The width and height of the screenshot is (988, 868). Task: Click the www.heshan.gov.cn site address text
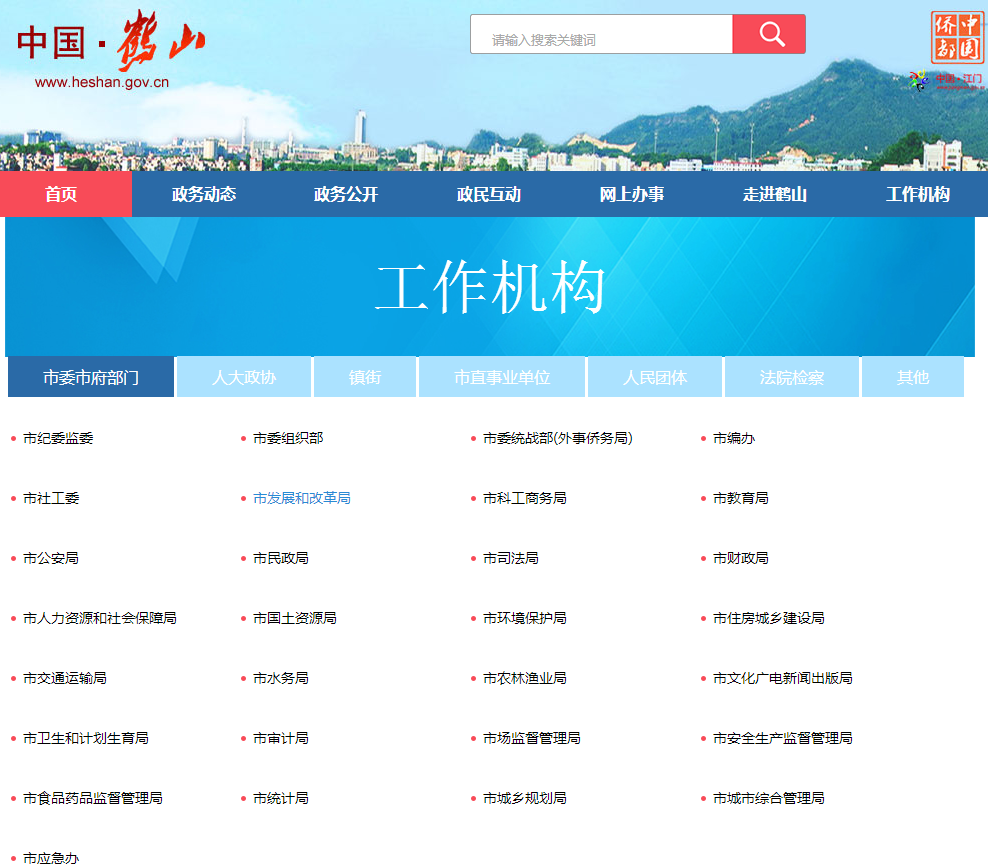coord(101,82)
